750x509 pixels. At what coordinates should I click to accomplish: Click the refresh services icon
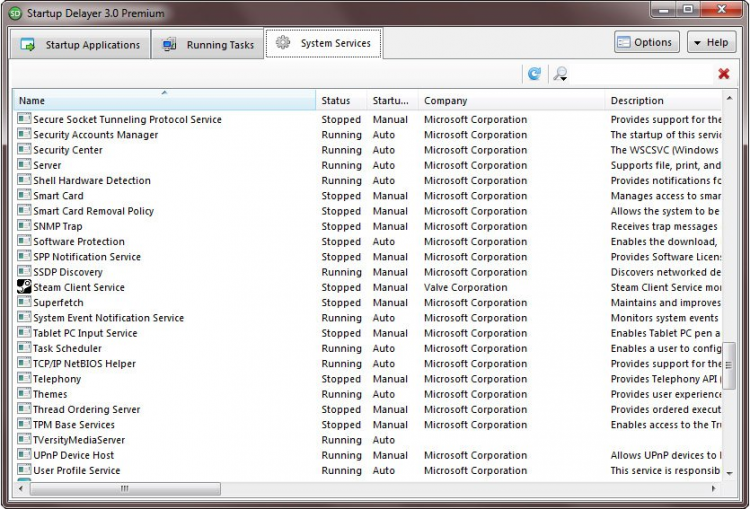click(x=534, y=74)
